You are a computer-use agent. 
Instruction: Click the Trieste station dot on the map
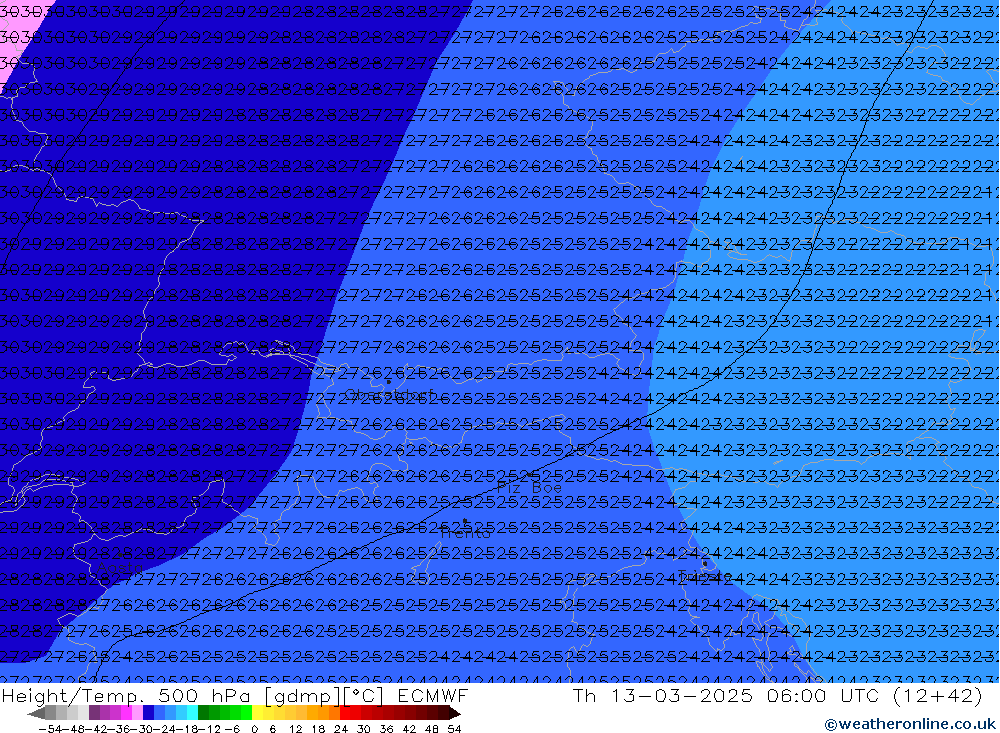pyautogui.click(x=705, y=563)
